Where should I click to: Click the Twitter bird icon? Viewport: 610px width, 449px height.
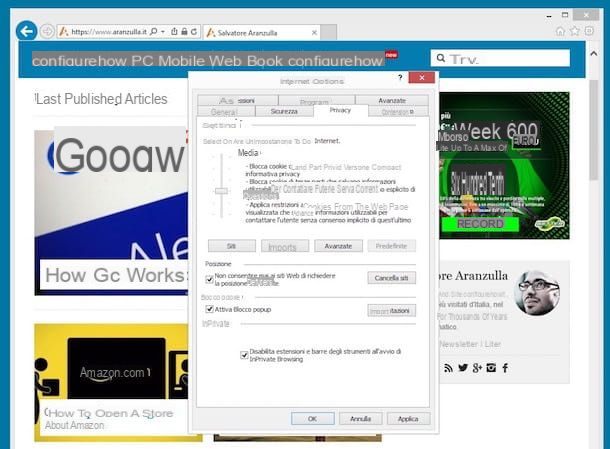[463, 368]
